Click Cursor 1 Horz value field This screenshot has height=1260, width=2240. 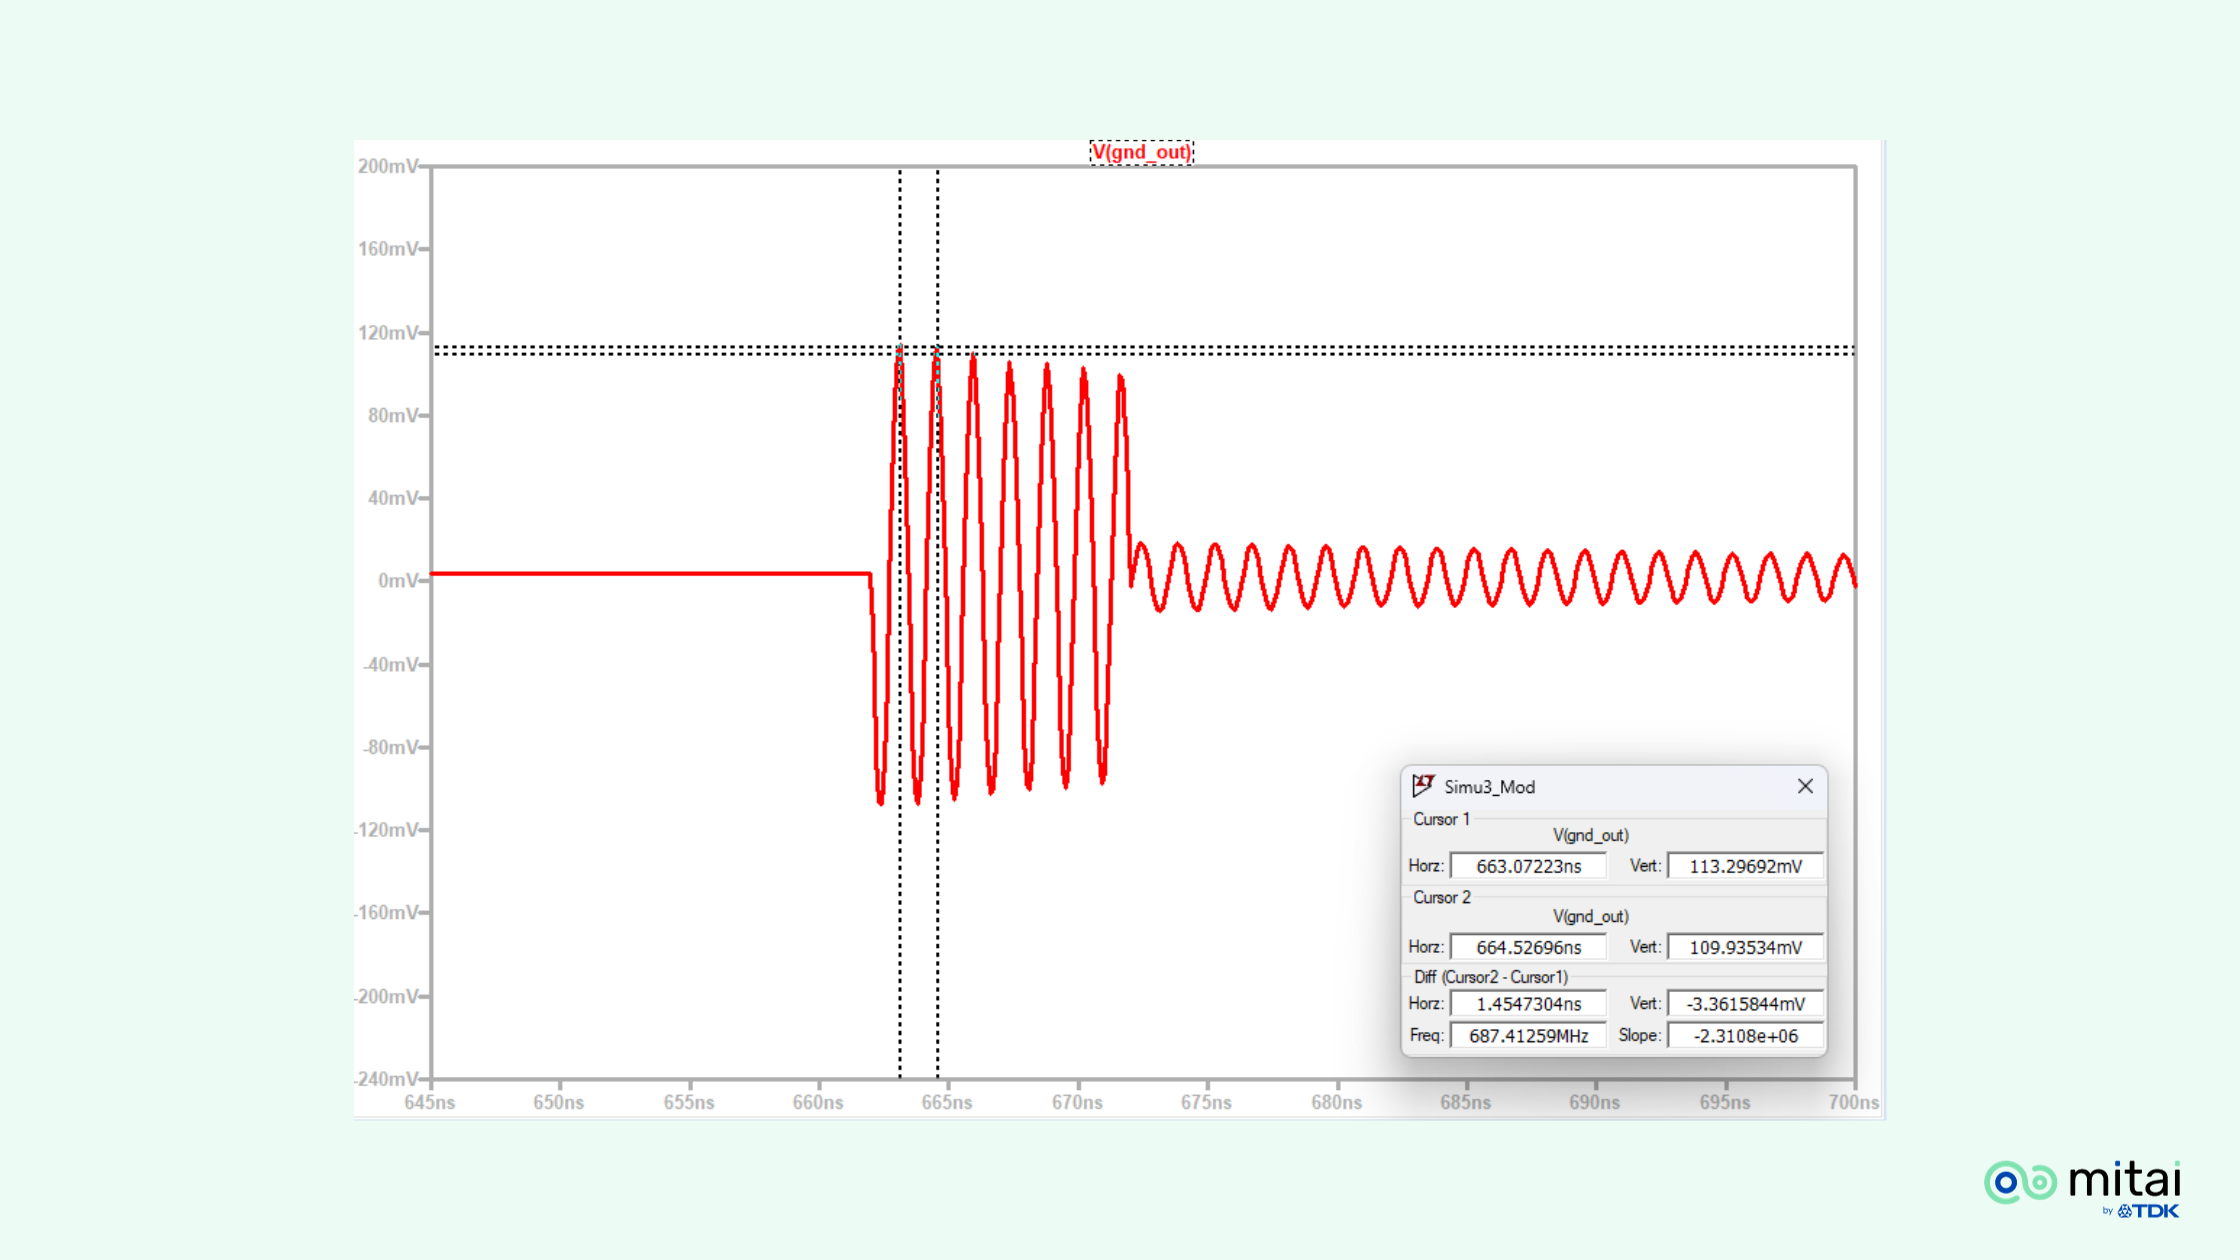[x=1528, y=866]
